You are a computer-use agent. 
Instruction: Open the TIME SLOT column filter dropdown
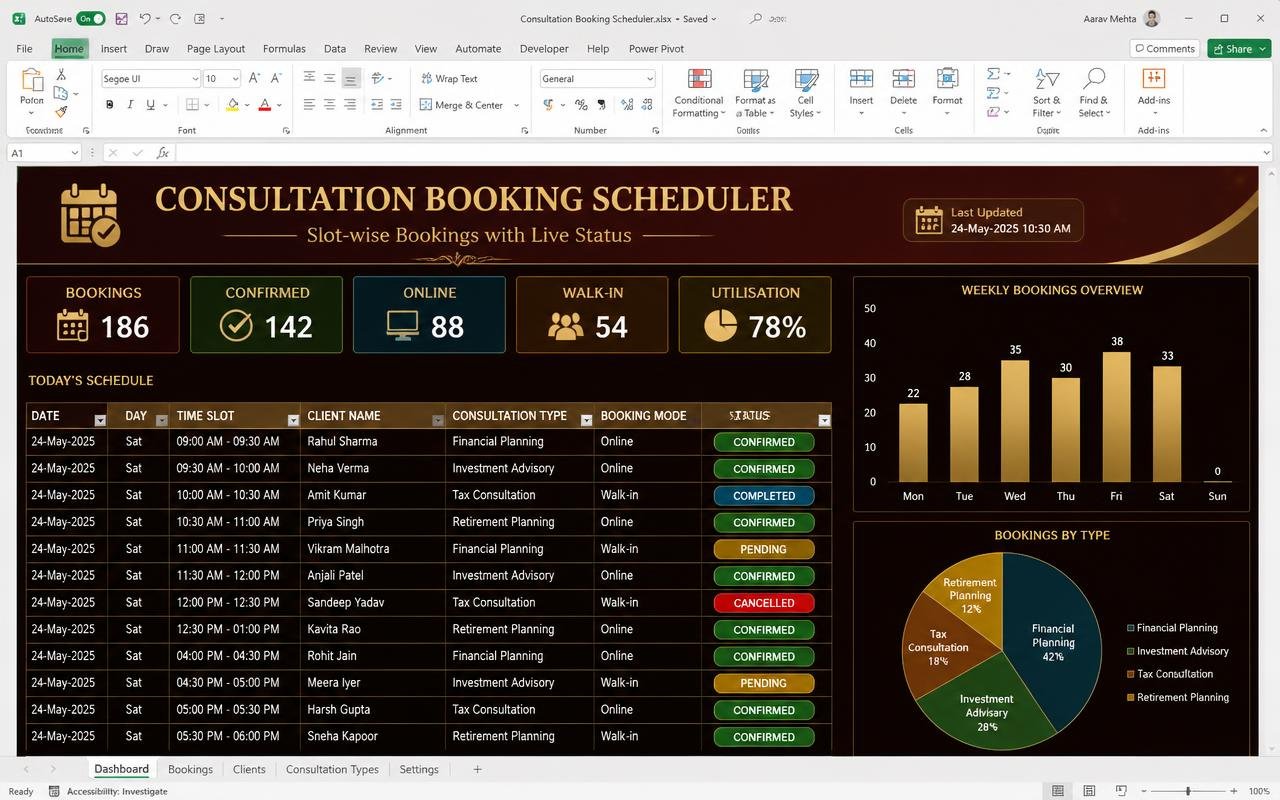293,420
